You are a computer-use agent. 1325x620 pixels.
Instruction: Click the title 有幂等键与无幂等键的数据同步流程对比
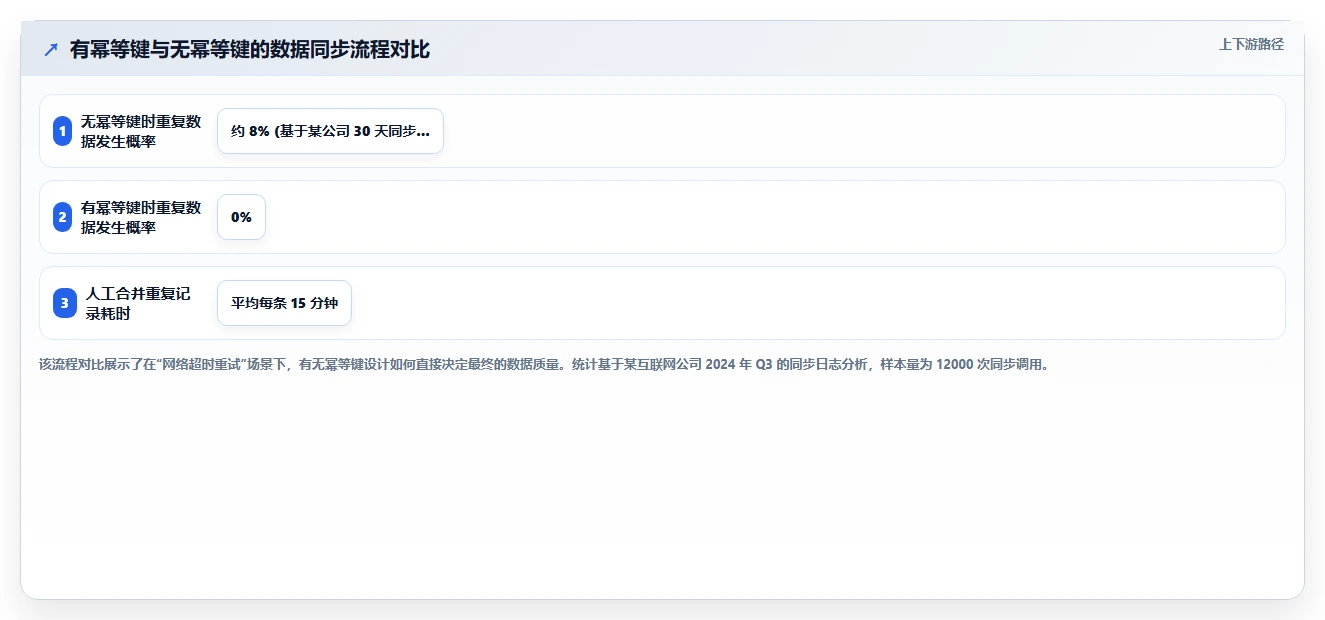tap(250, 49)
